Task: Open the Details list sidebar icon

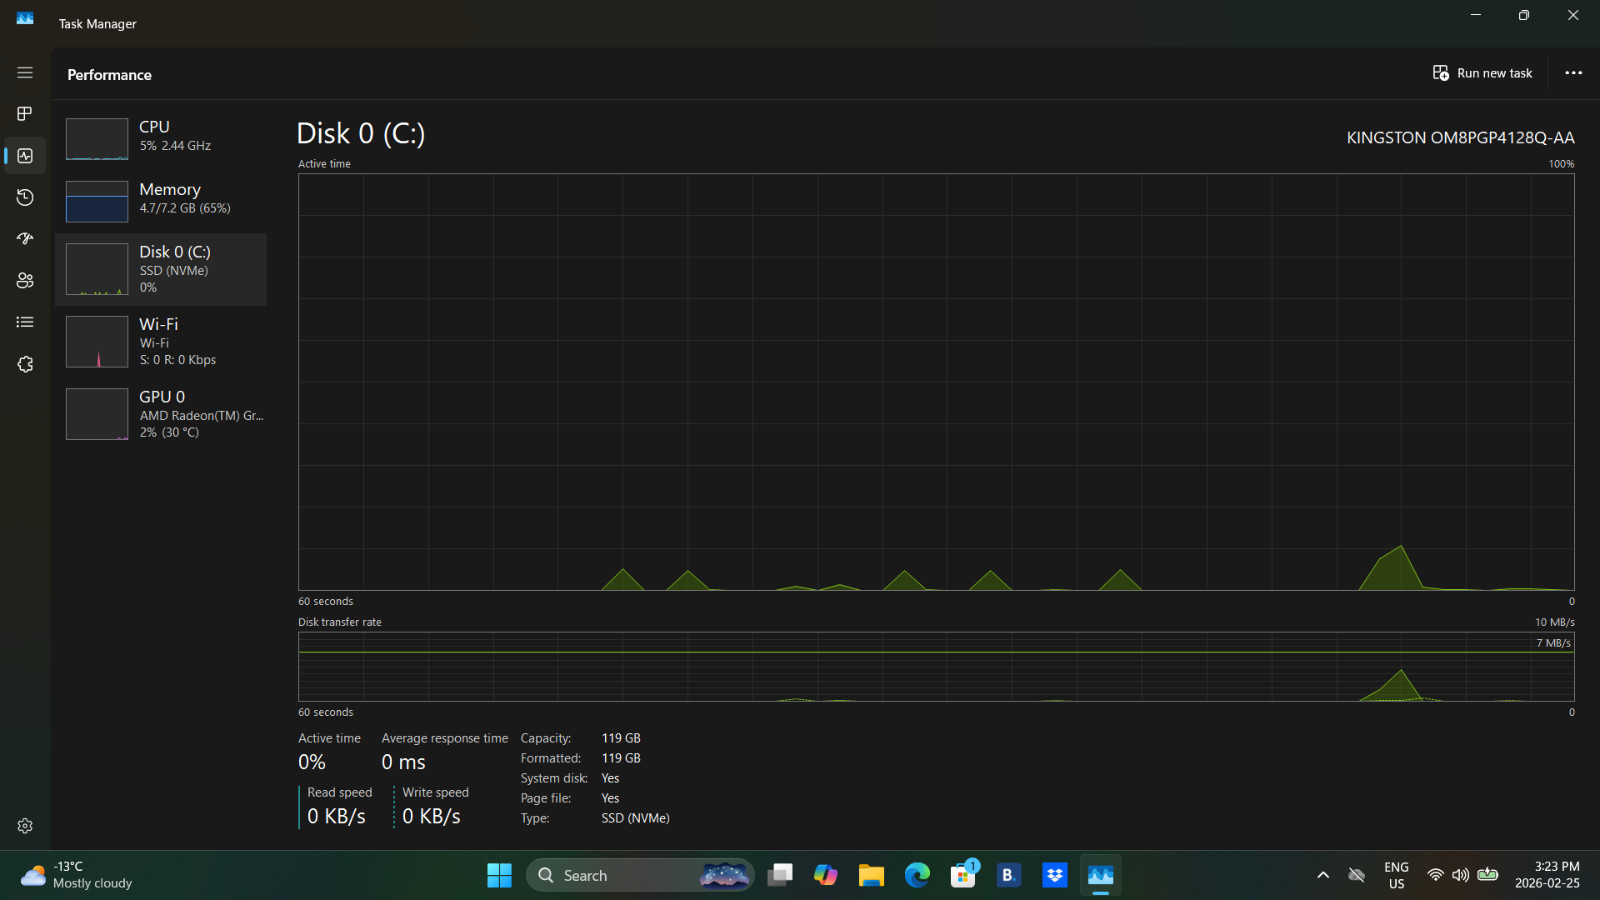Action: (x=25, y=322)
